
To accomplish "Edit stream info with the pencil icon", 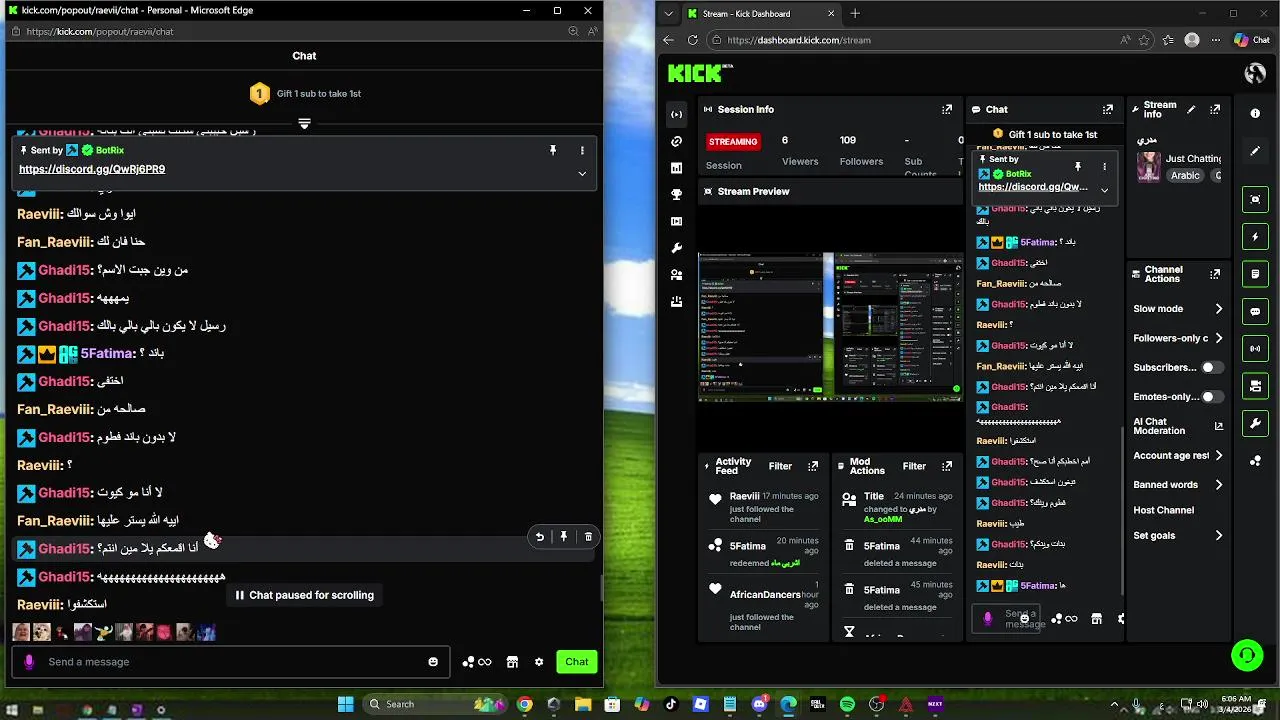I will coord(1191,110).
